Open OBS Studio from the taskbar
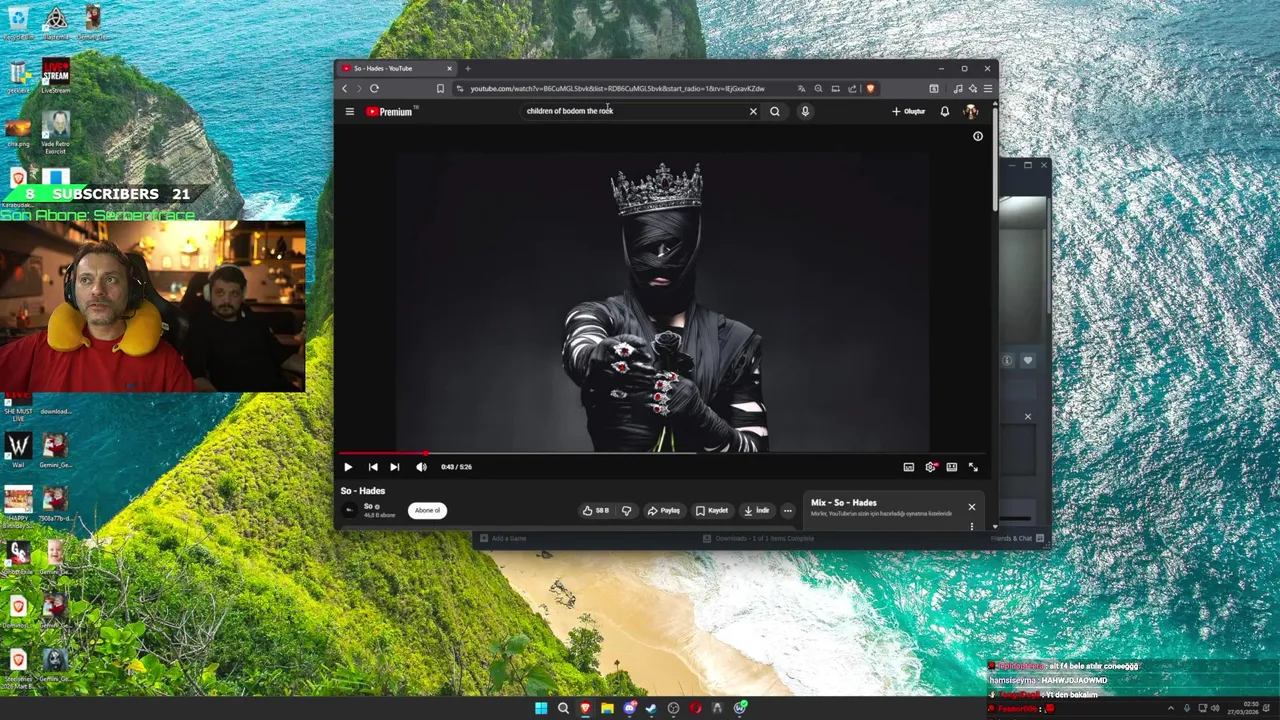The image size is (1280, 720). click(673, 708)
